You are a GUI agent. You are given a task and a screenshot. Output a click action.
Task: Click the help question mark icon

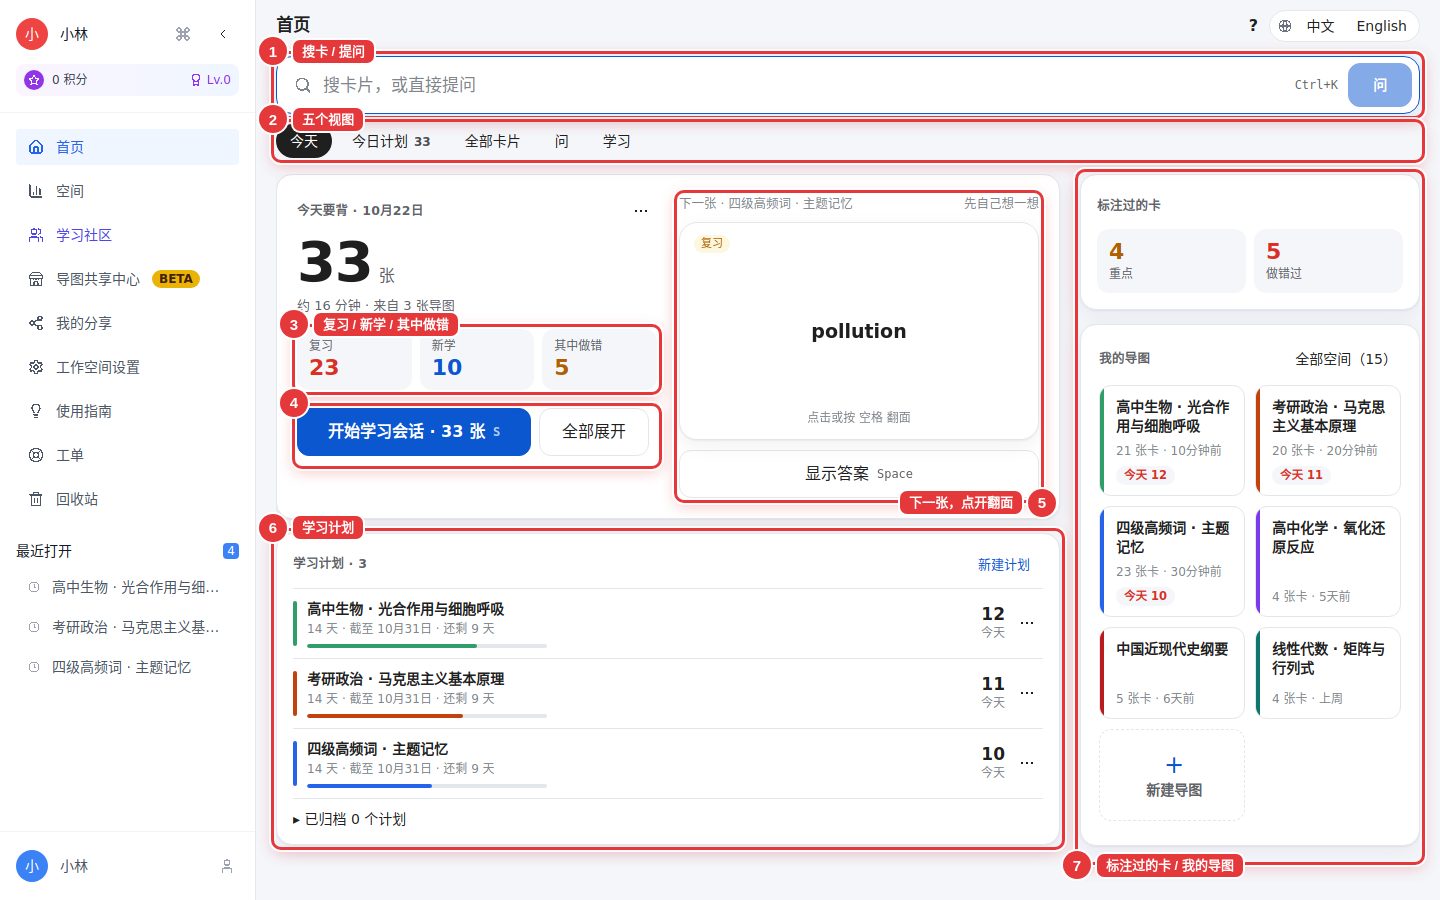1253,26
